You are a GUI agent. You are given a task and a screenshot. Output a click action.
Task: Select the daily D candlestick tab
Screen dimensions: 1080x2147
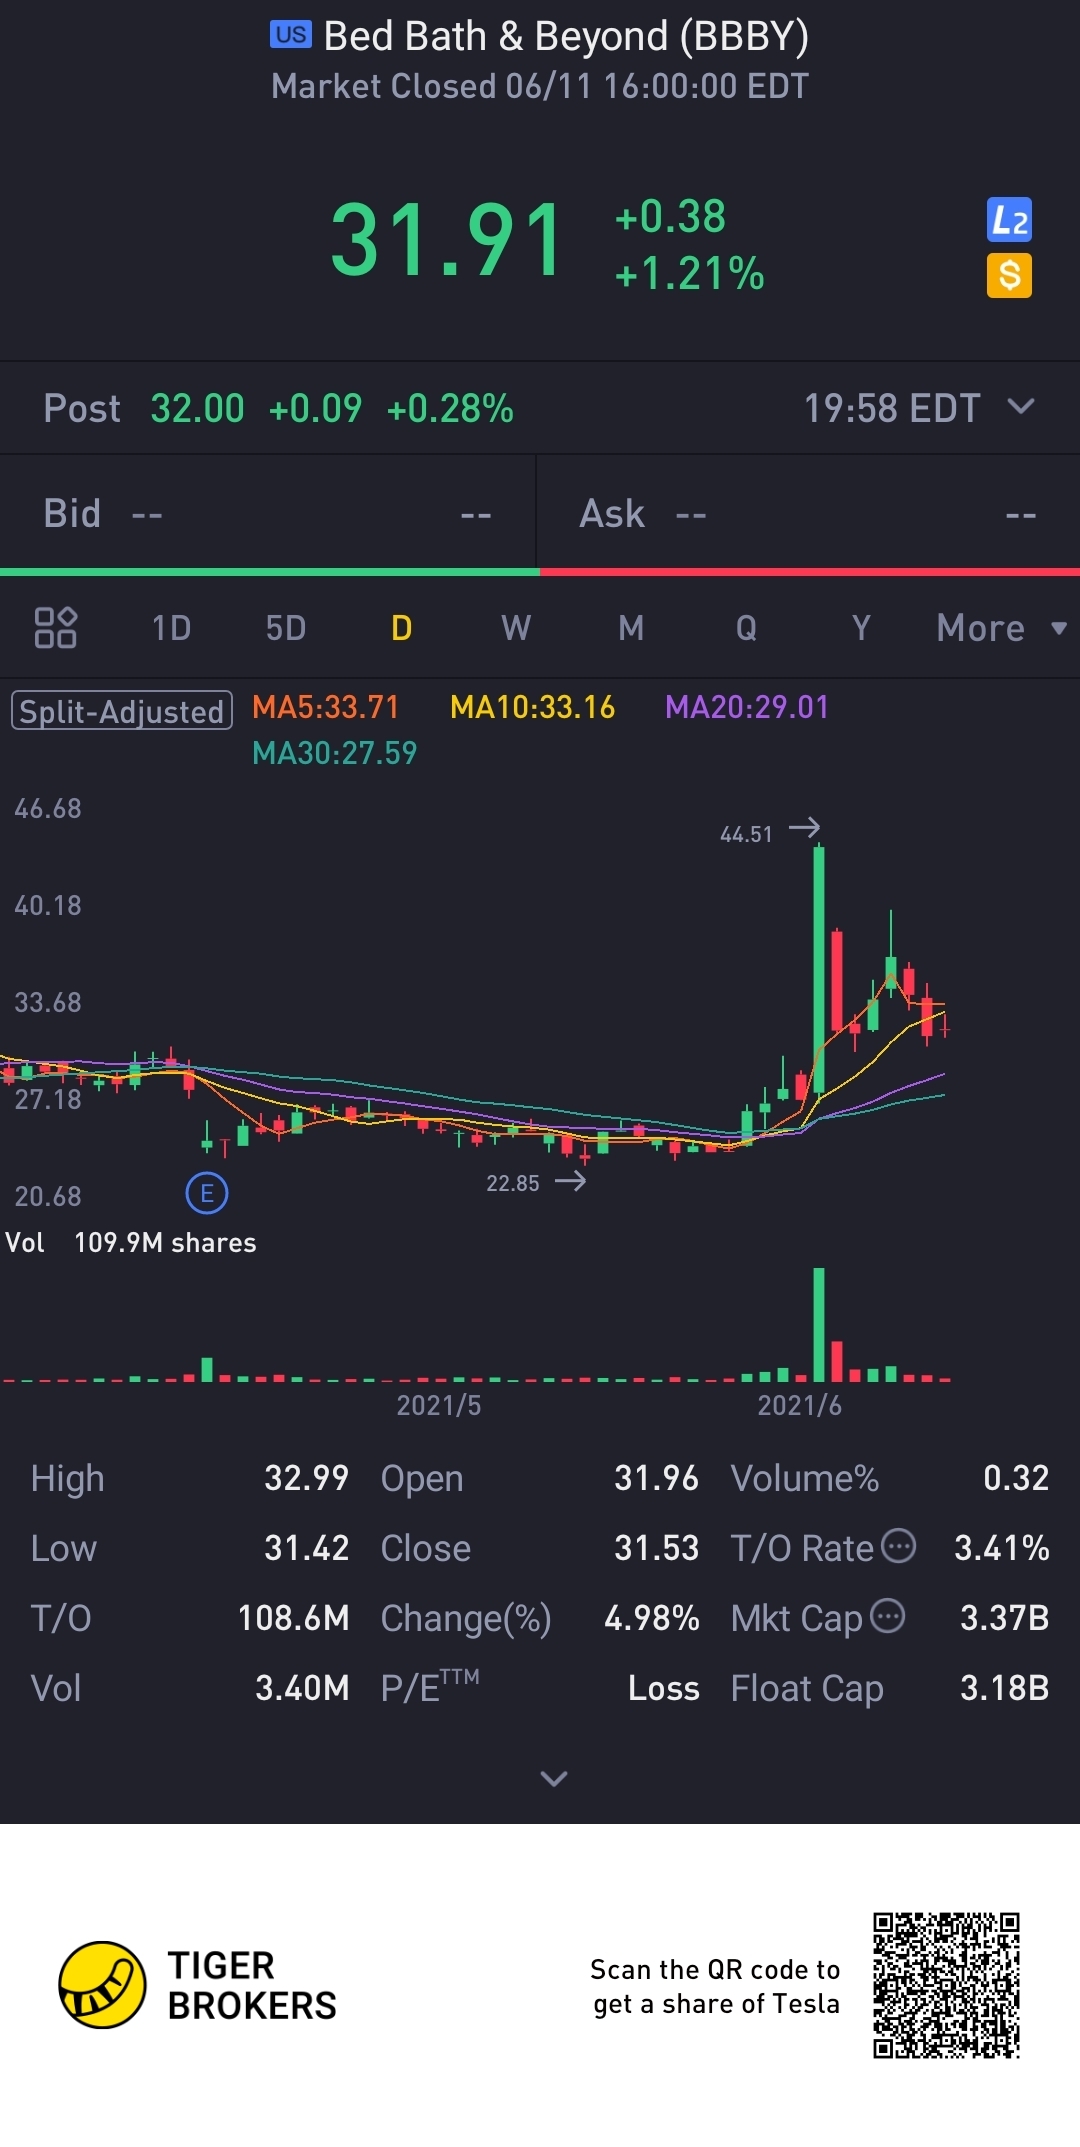401,628
